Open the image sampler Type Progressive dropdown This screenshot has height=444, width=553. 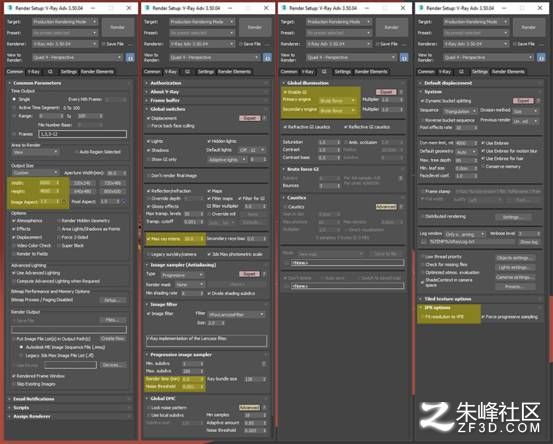[182, 275]
